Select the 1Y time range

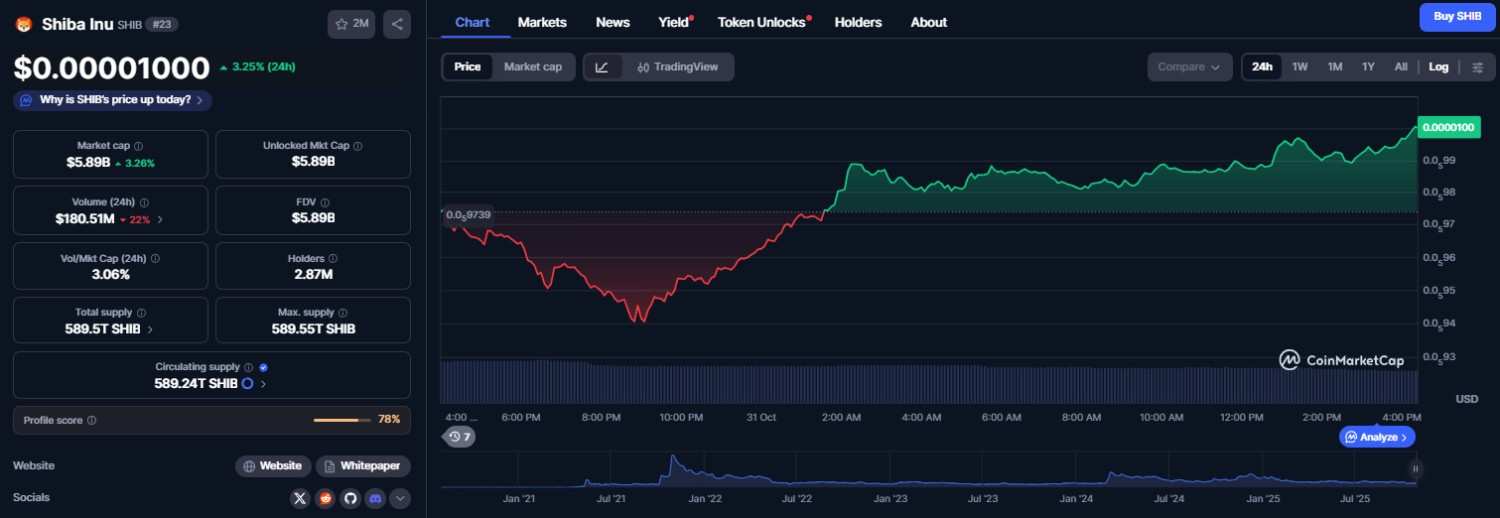[1368, 67]
